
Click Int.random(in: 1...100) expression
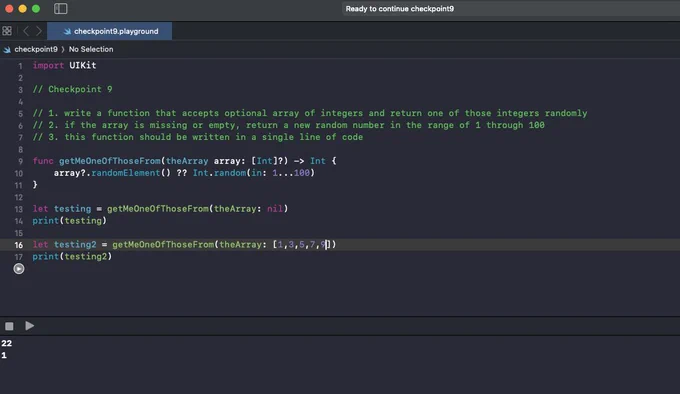coord(254,173)
